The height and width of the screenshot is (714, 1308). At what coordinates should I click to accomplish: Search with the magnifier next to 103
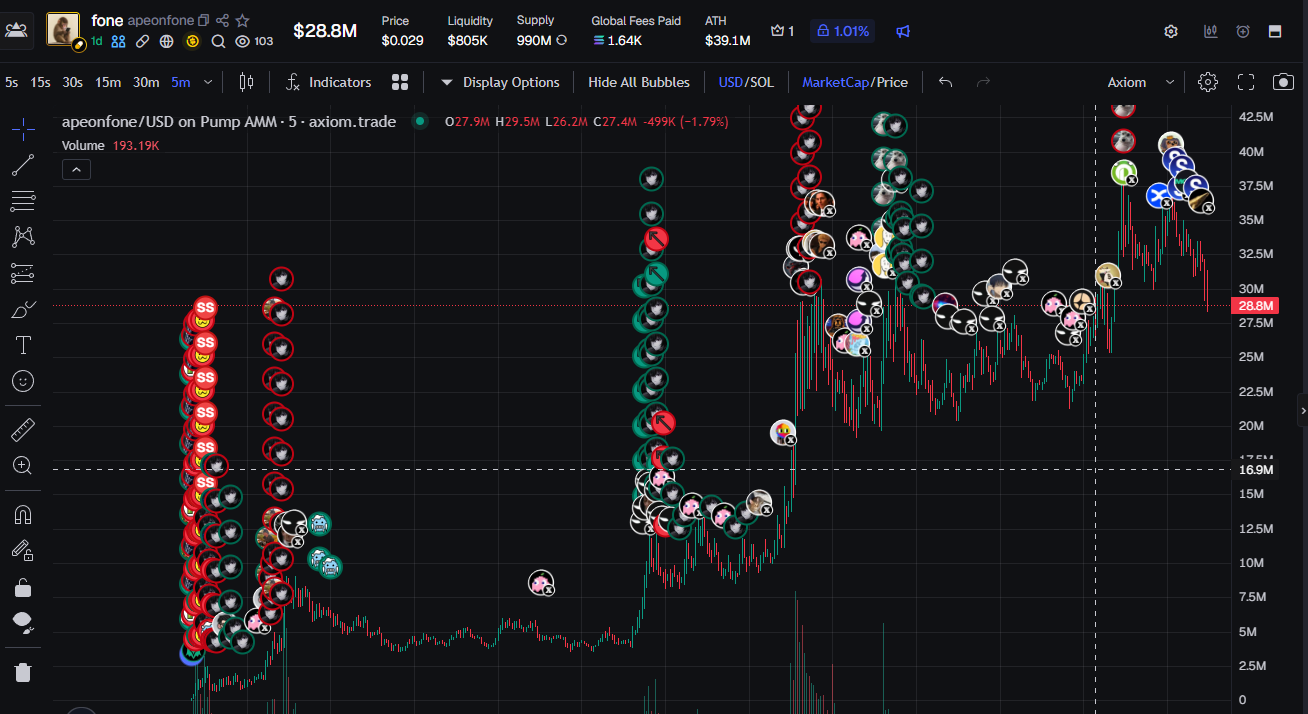pos(217,41)
